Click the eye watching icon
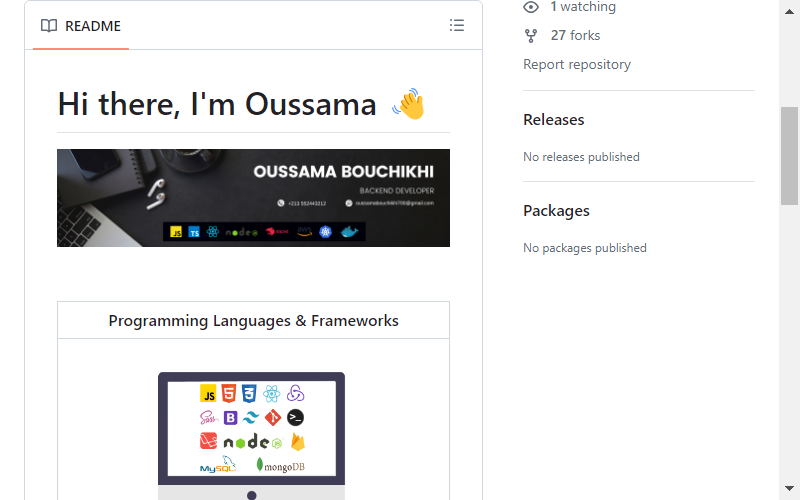The width and height of the screenshot is (800, 500). (x=531, y=7)
